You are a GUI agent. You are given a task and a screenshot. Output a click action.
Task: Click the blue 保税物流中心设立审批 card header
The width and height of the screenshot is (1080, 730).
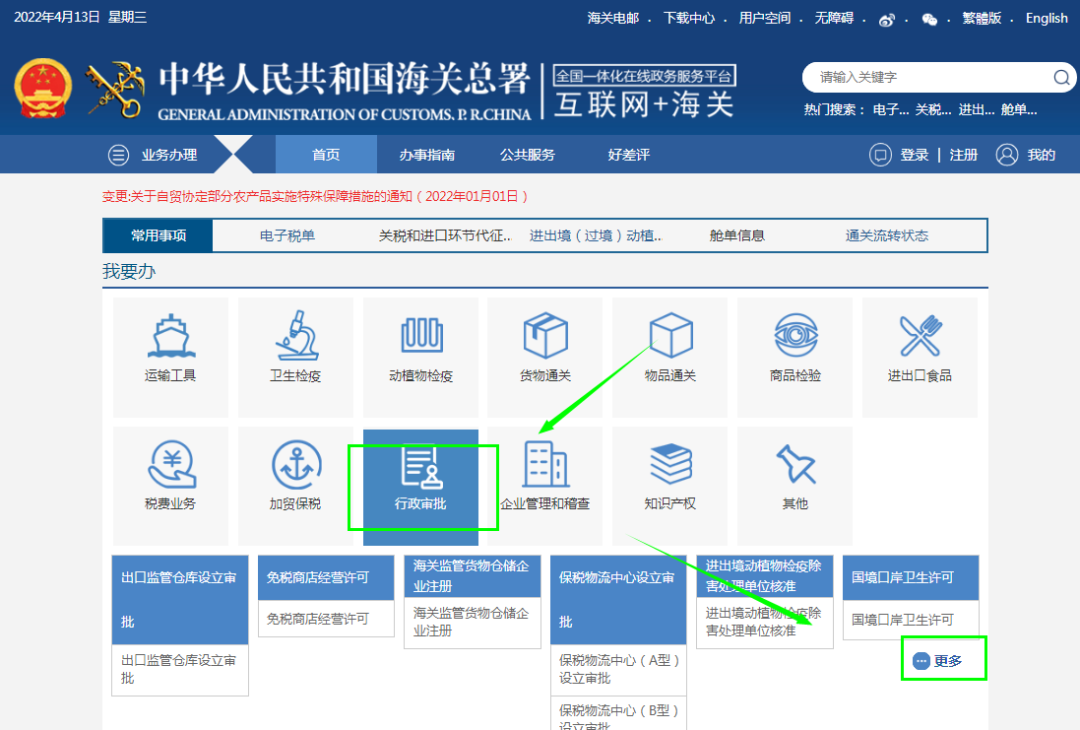[x=619, y=600]
